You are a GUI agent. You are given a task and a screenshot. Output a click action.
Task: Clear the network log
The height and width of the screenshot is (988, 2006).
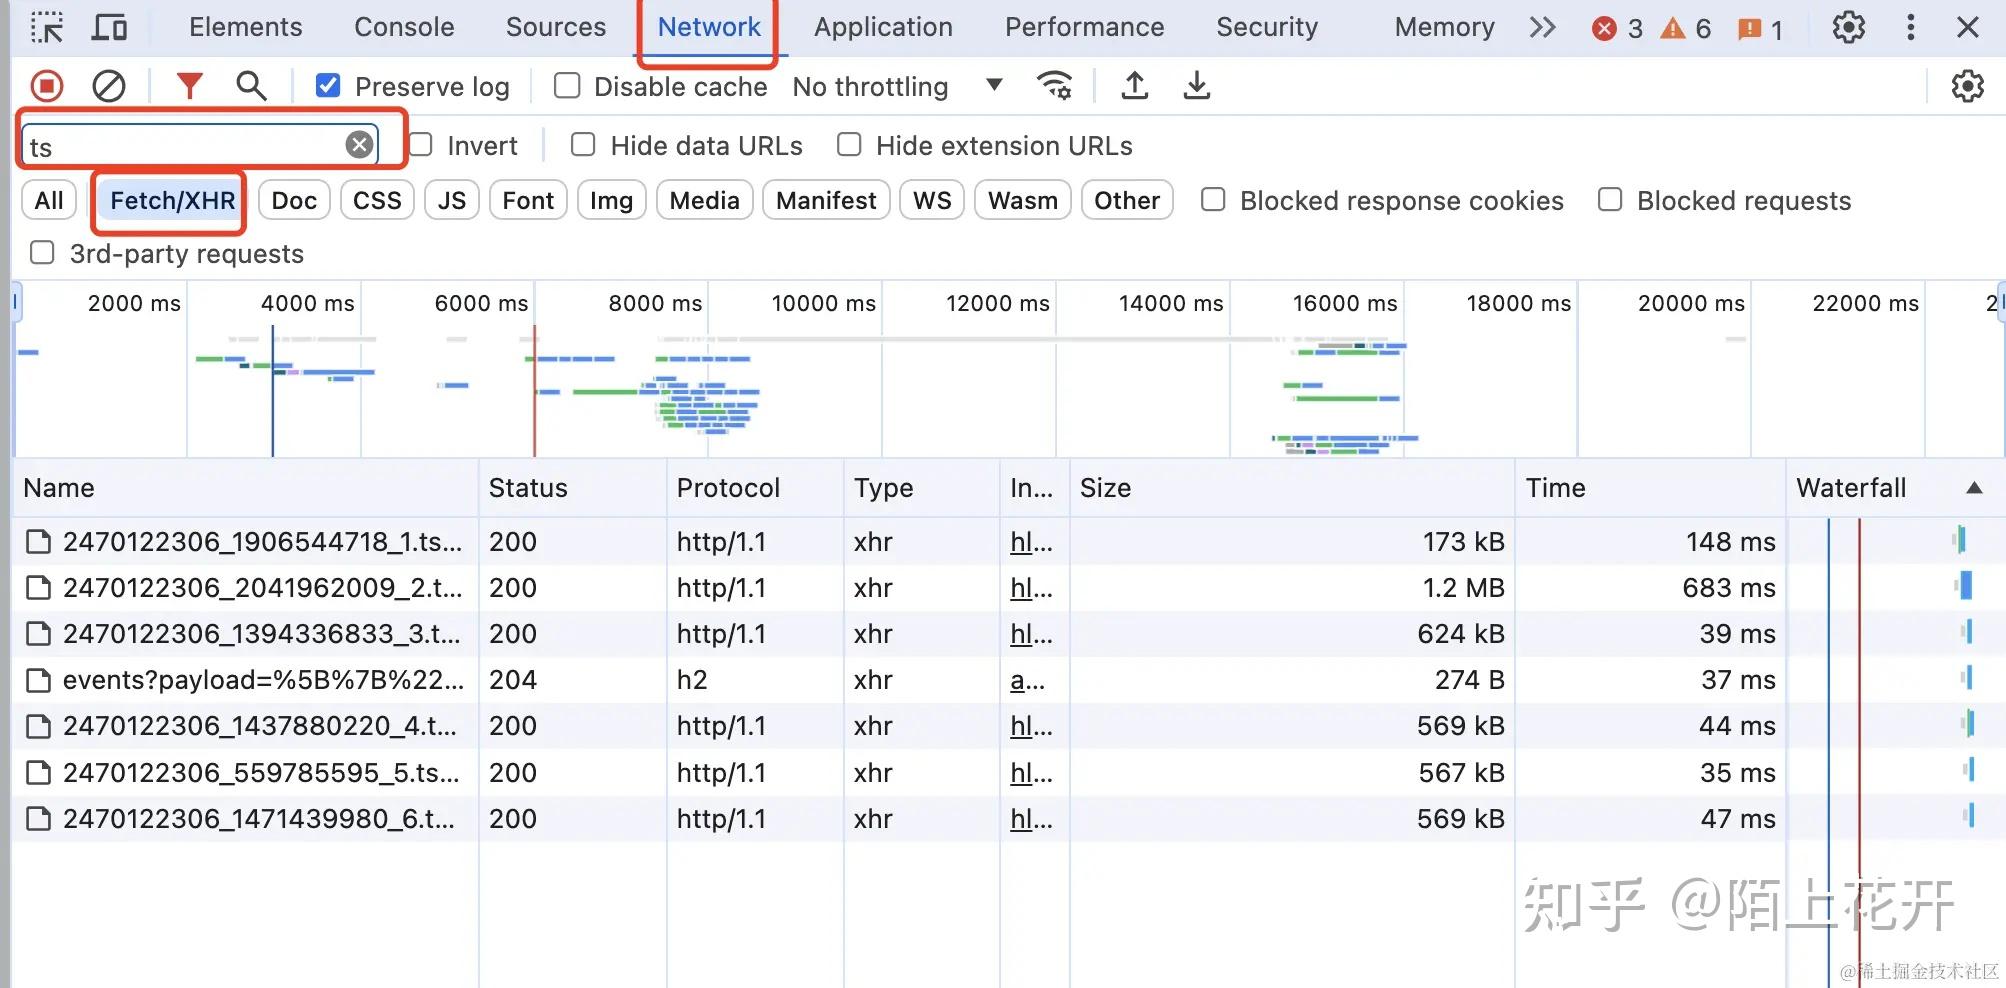(x=108, y=87)
